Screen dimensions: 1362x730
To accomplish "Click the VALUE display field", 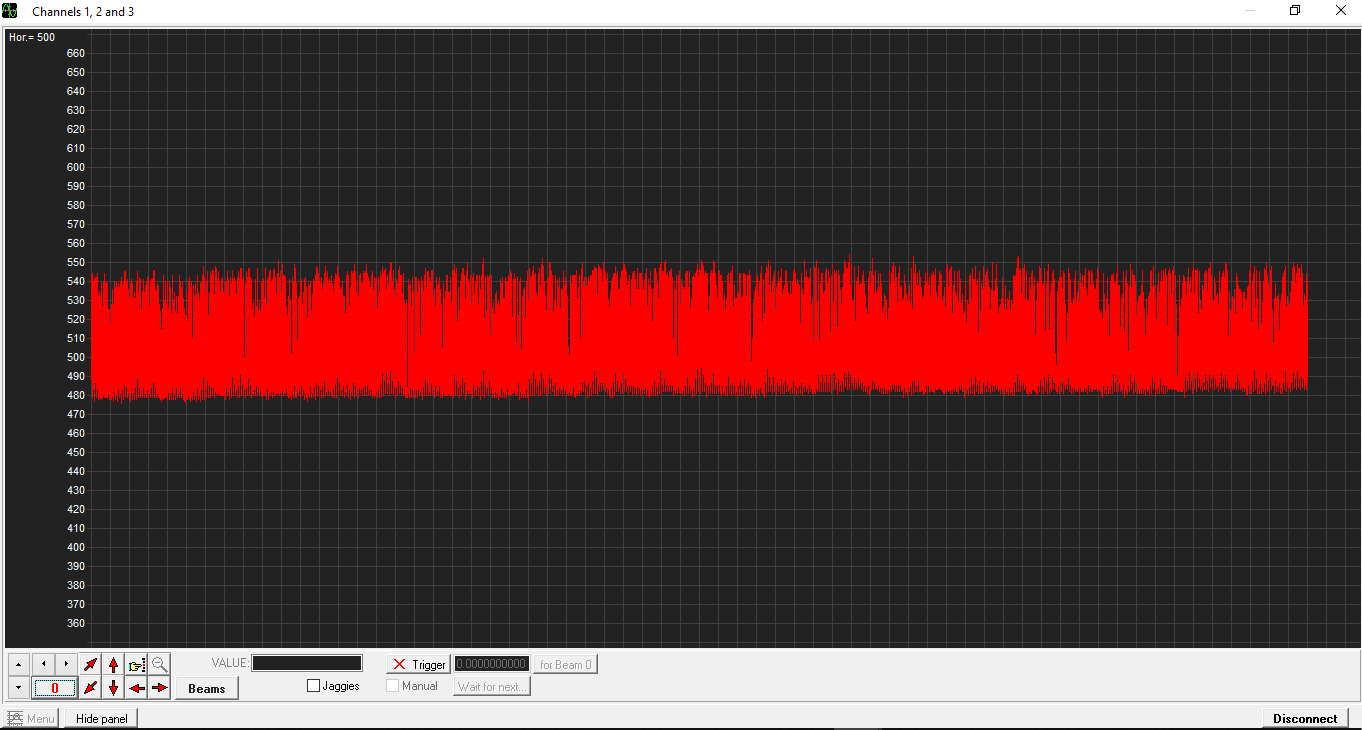I will tap(307, 663).
